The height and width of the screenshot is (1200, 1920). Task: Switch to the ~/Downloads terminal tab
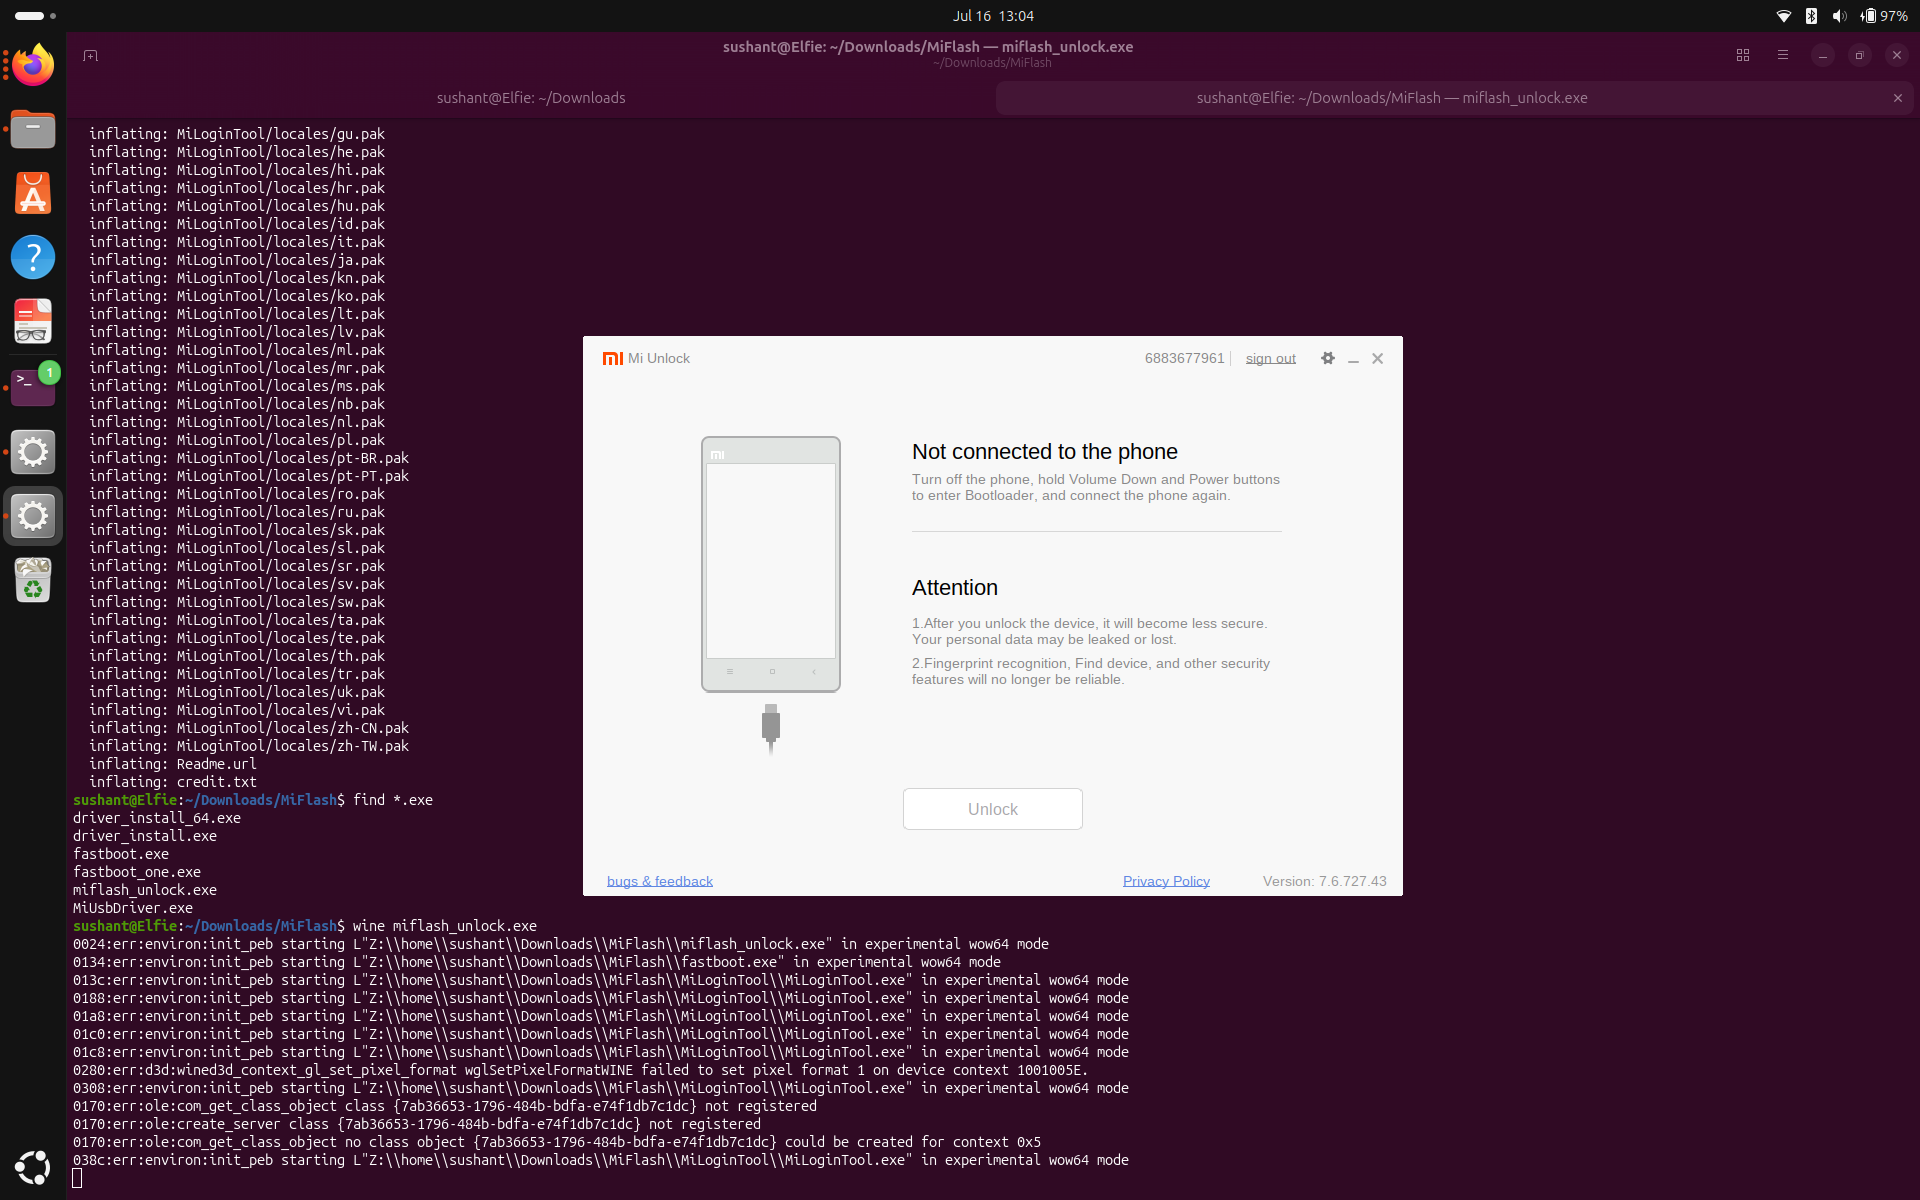[530, 98]
